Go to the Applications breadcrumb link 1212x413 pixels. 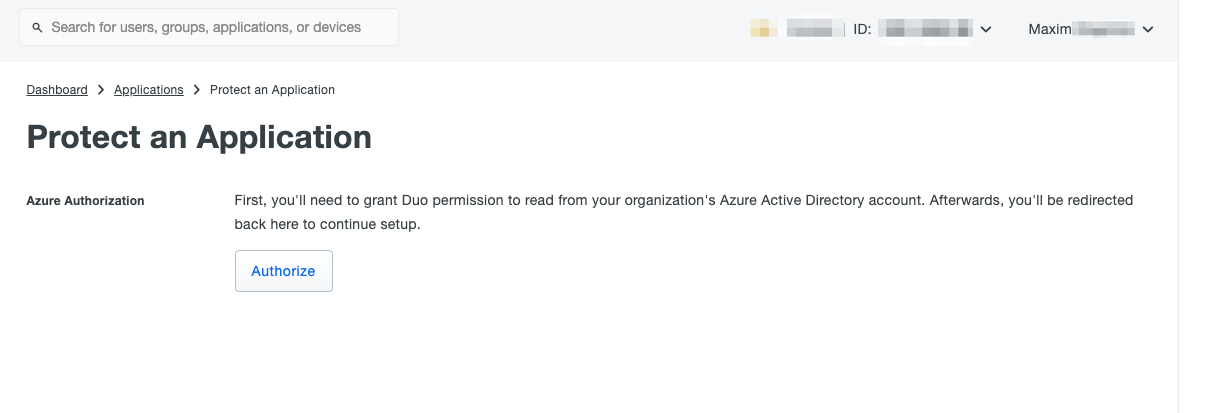[x=149, y=90]
